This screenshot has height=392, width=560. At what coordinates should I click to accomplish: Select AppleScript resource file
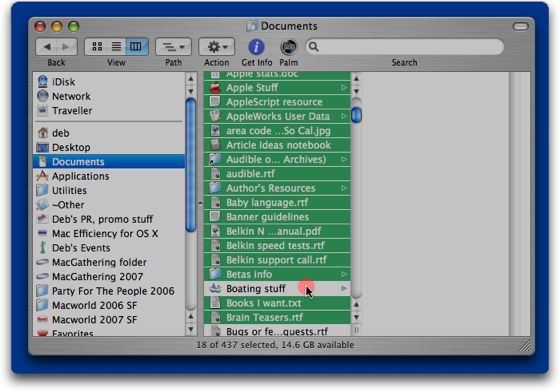(277, 102)
